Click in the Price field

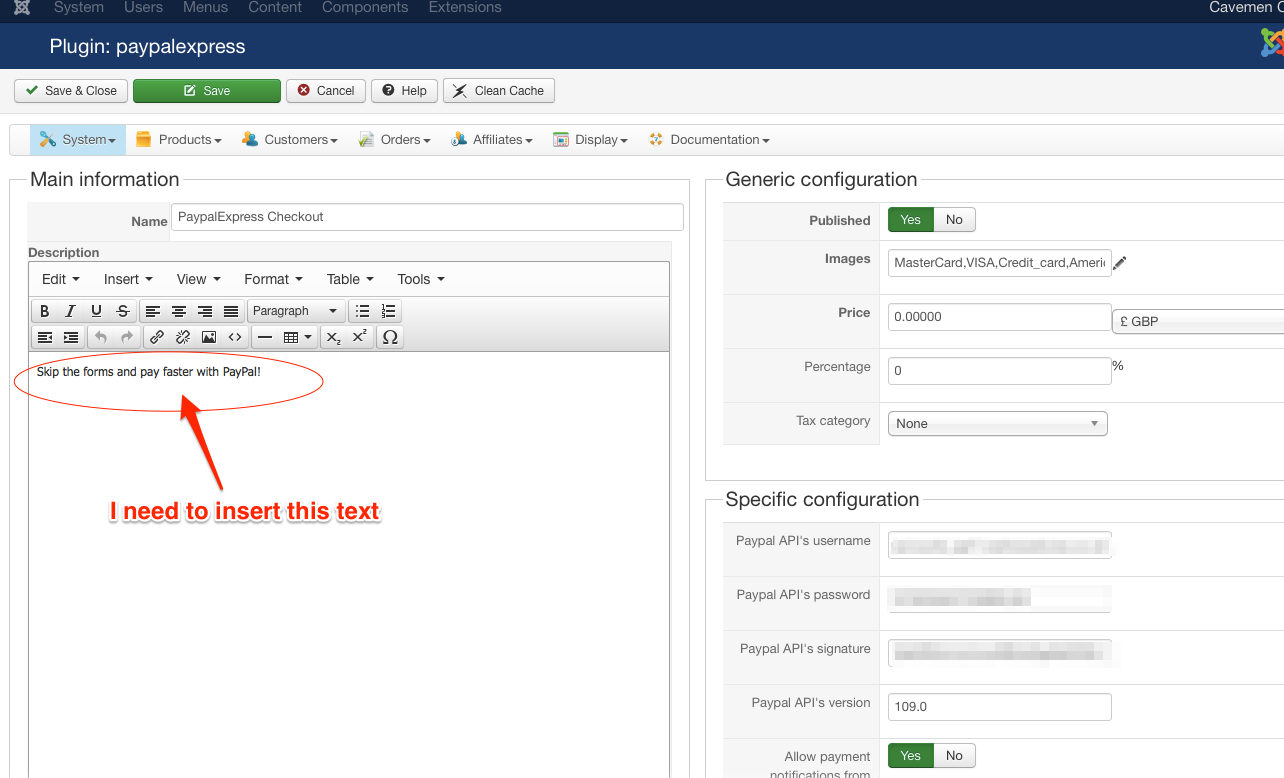click(x=1000, y=317)
